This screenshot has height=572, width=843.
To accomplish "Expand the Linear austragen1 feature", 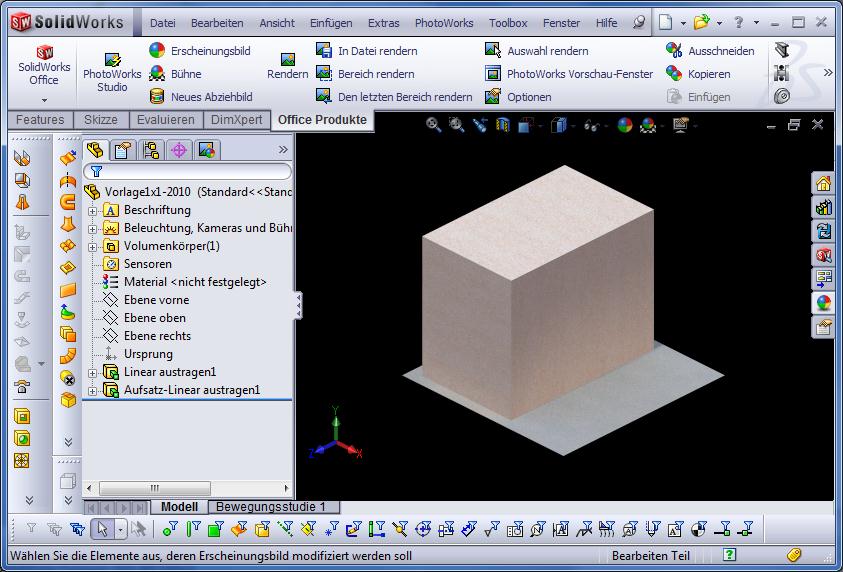I will 93,373.
